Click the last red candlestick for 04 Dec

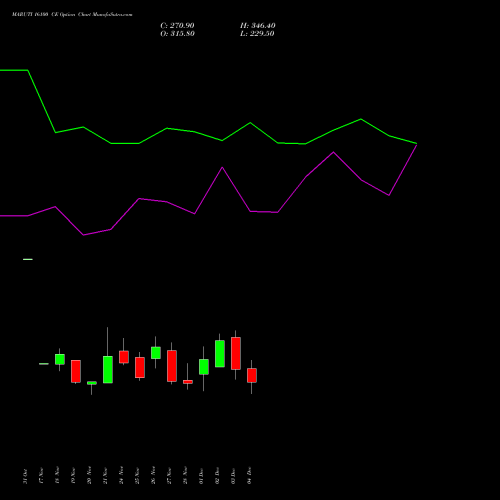pyautogui.click(x=252, y=375)
